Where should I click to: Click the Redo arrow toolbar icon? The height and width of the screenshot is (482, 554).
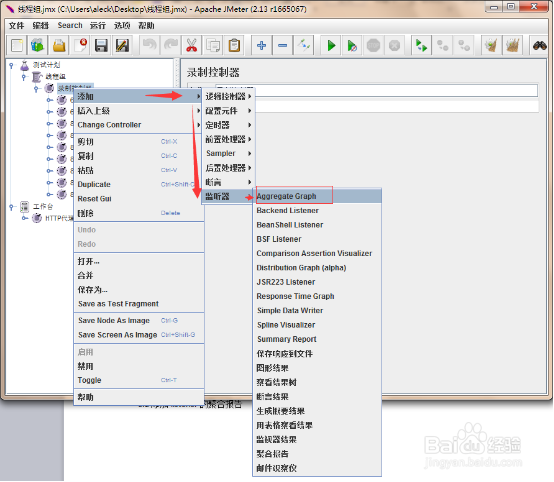[171, 45]
